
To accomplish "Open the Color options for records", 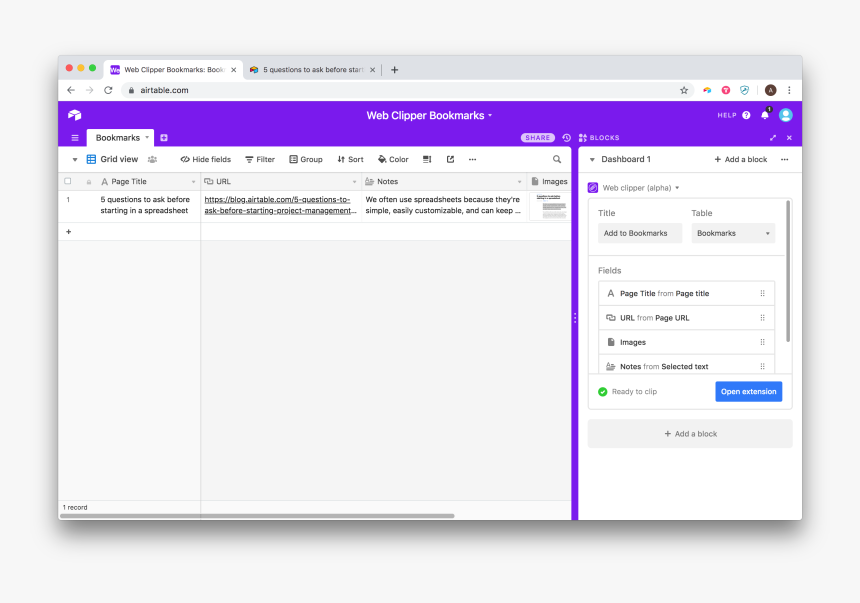I will (x=393, y=159).
